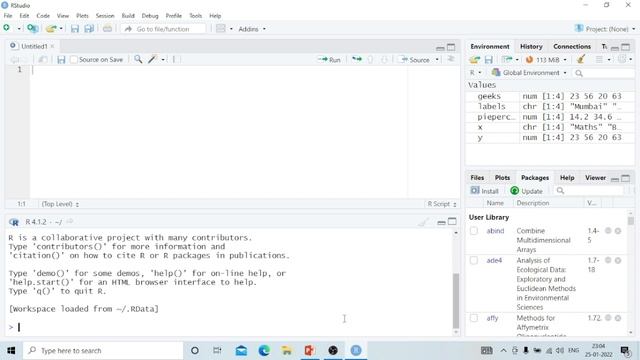Viewport: 640px width, 360px height.
Task: Open workspace panes layout icon
Action: [221, 29]
